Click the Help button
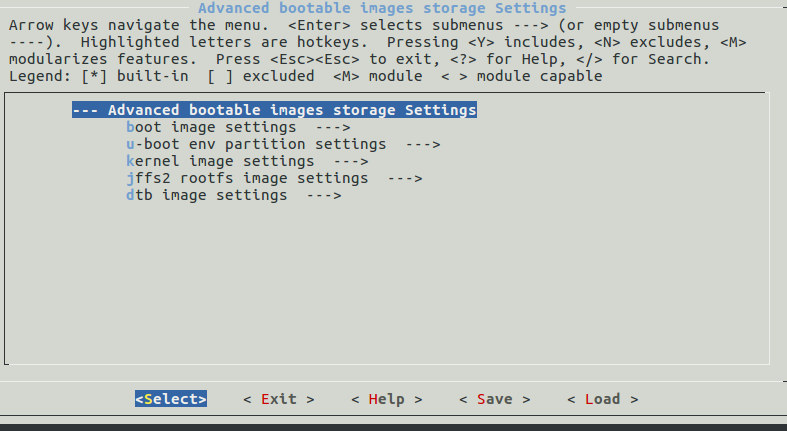This screenshot has height=431, width=787. (x=386, y=399)
